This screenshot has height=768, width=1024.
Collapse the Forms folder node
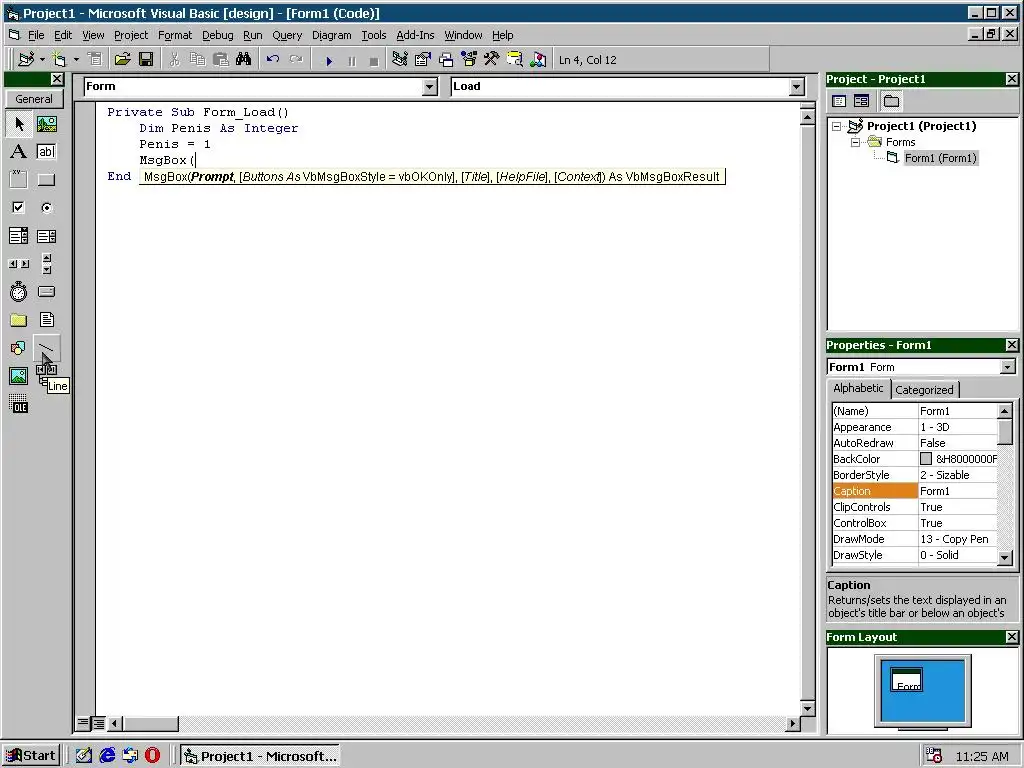point(856,142)
